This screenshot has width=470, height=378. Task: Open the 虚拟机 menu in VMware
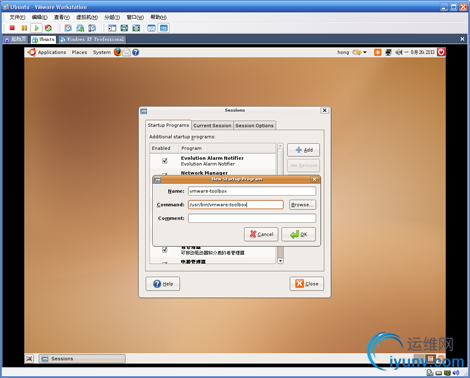point(87,17)
